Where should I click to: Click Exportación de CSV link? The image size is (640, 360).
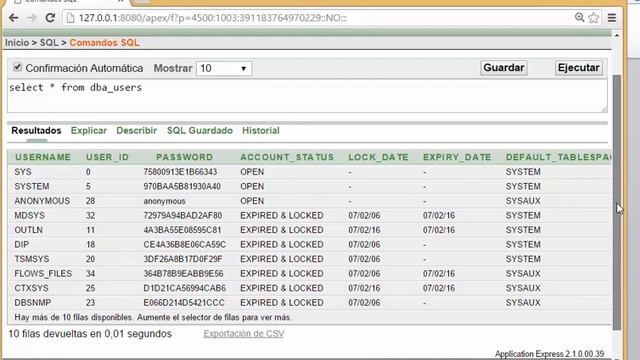(244, 333)
